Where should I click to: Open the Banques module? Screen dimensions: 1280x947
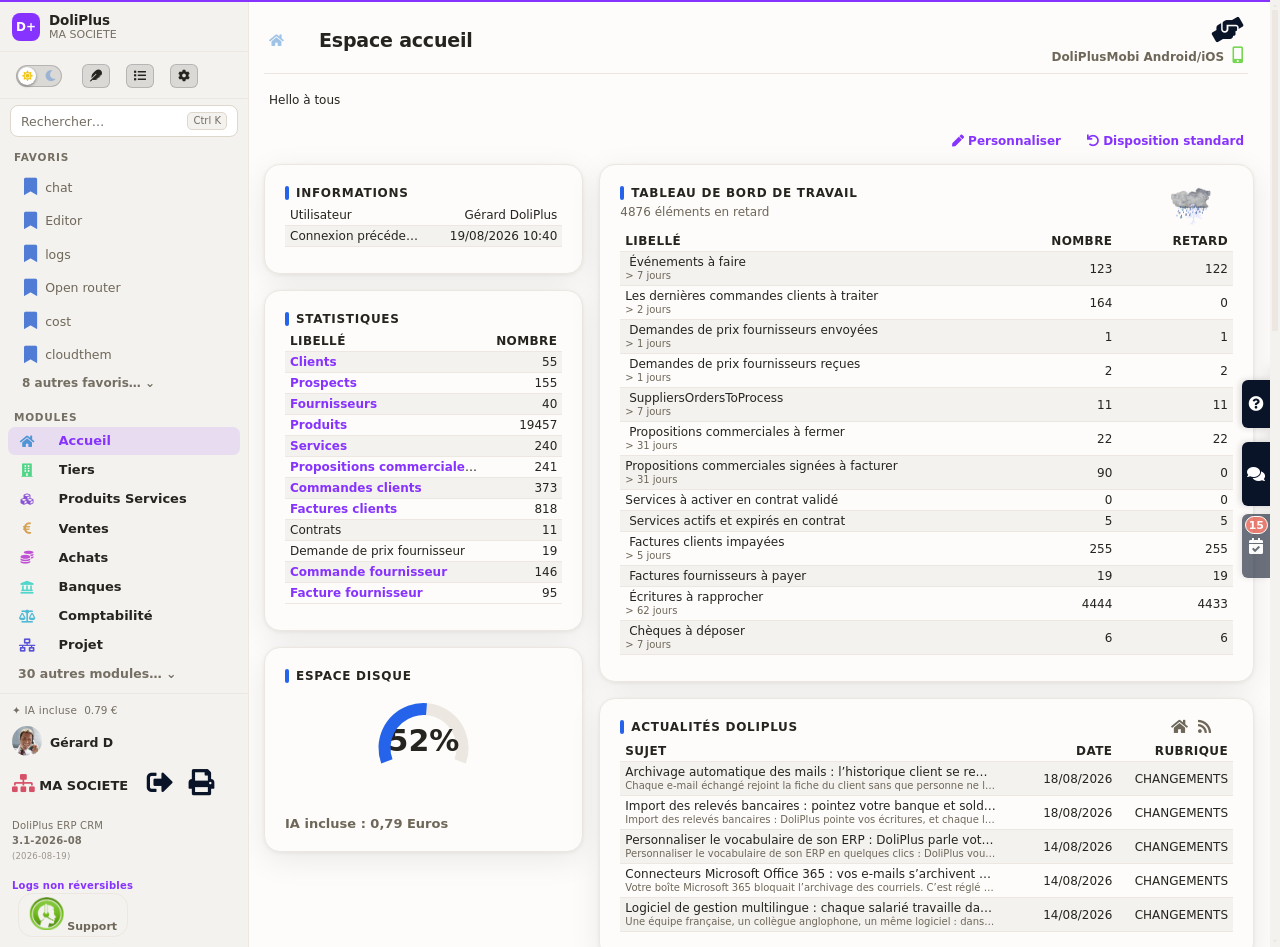124,587
